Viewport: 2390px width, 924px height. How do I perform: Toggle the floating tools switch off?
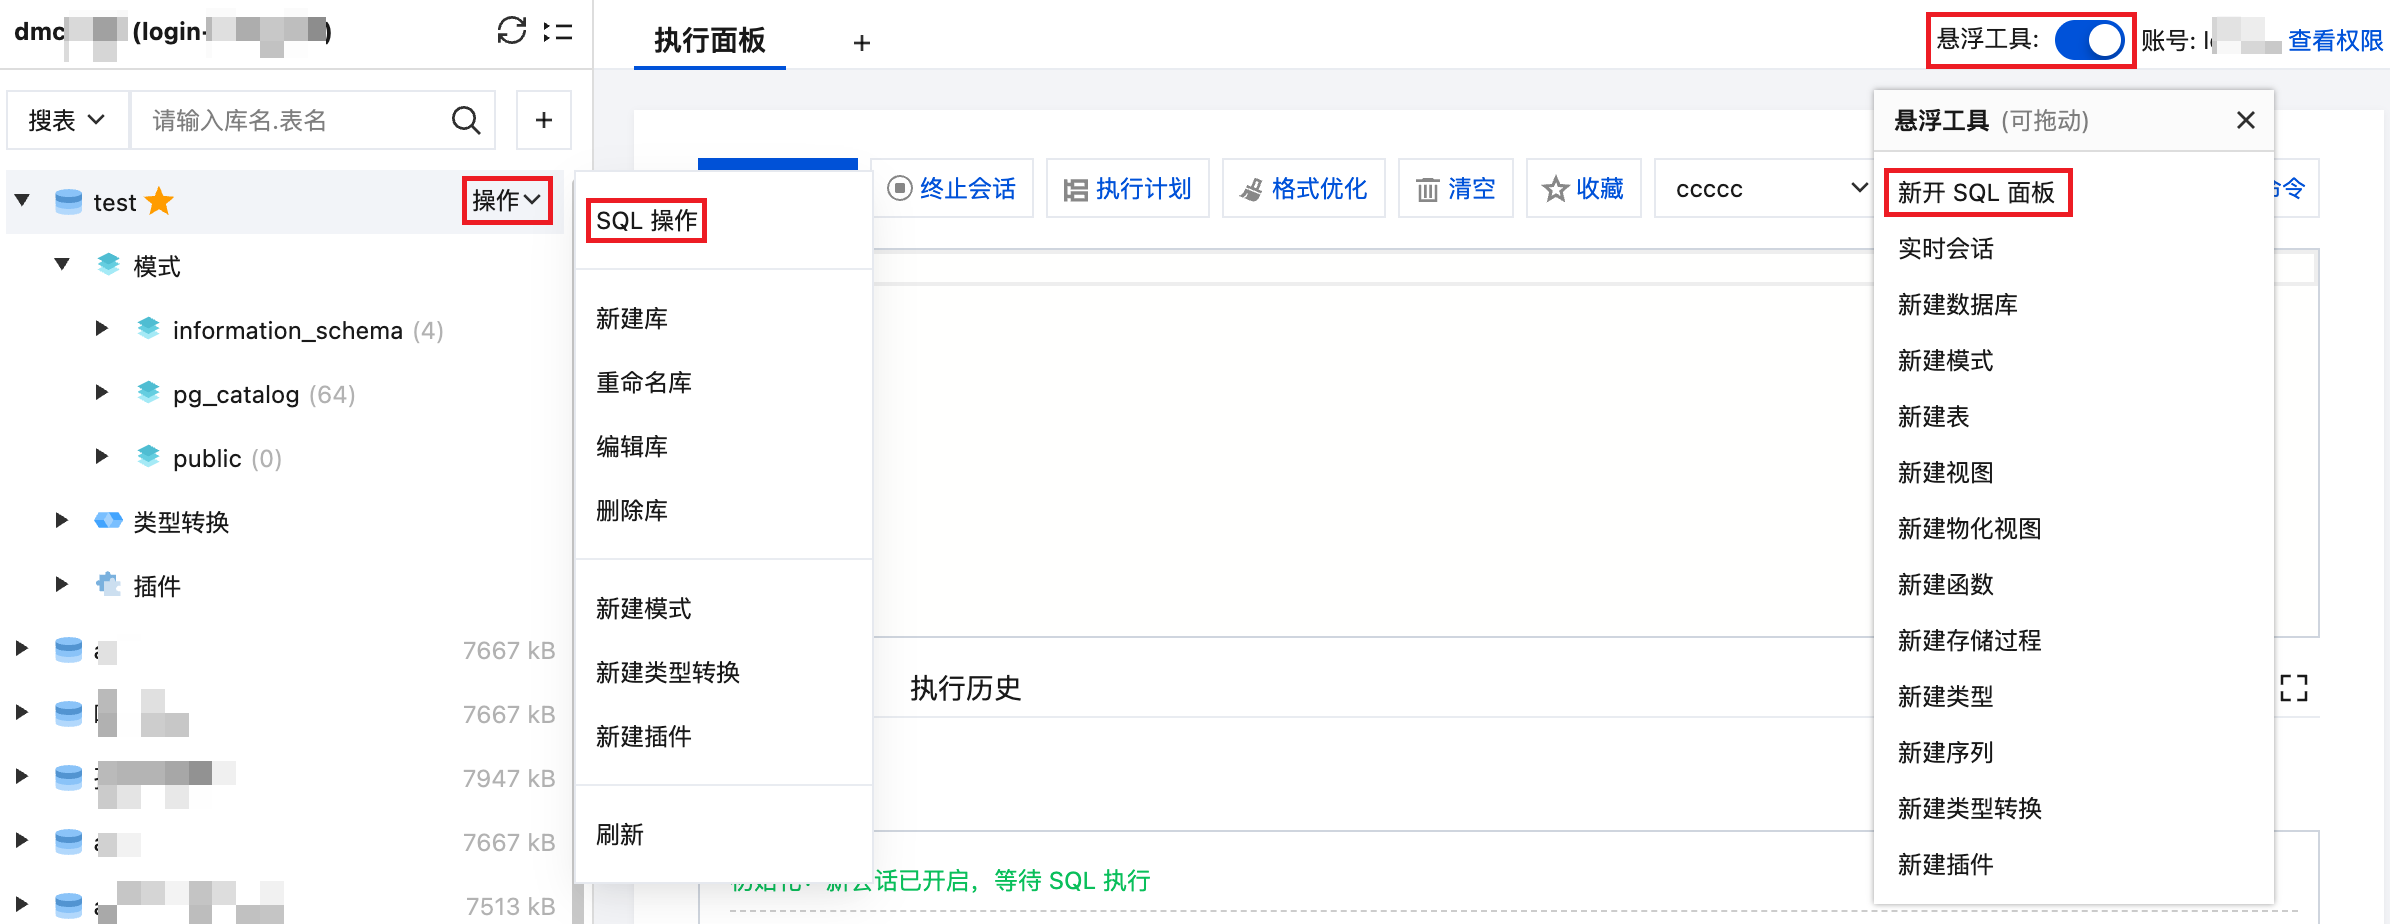(x=2088, y=41)
